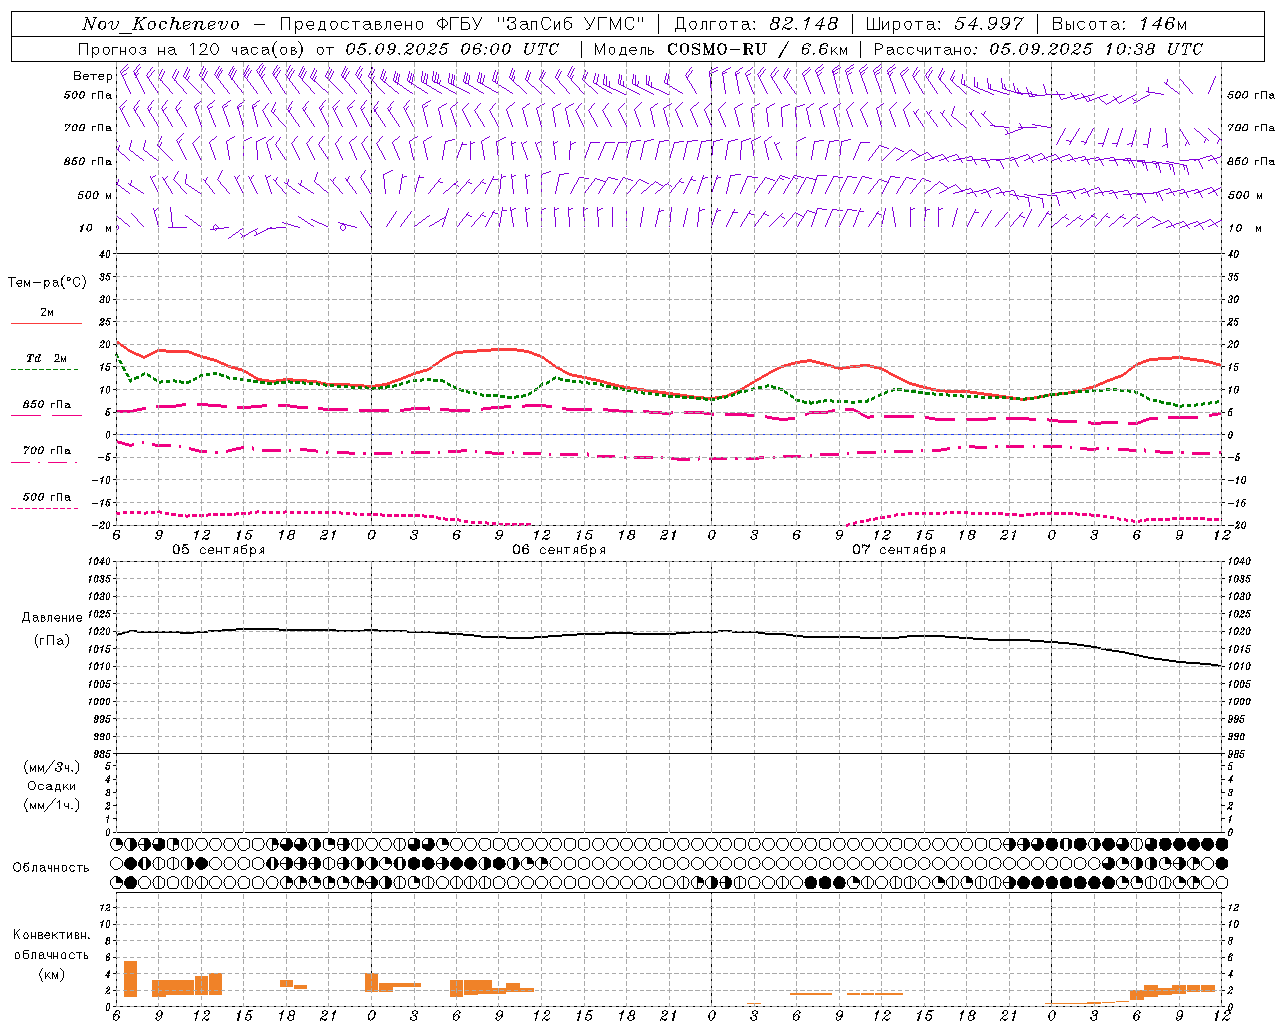Image resolution: width=1280 pixels, height=1024 pixels.
Task: Select the 'Модель COSMO-RU / 6.6км' text
Action: tap(720, 49)
